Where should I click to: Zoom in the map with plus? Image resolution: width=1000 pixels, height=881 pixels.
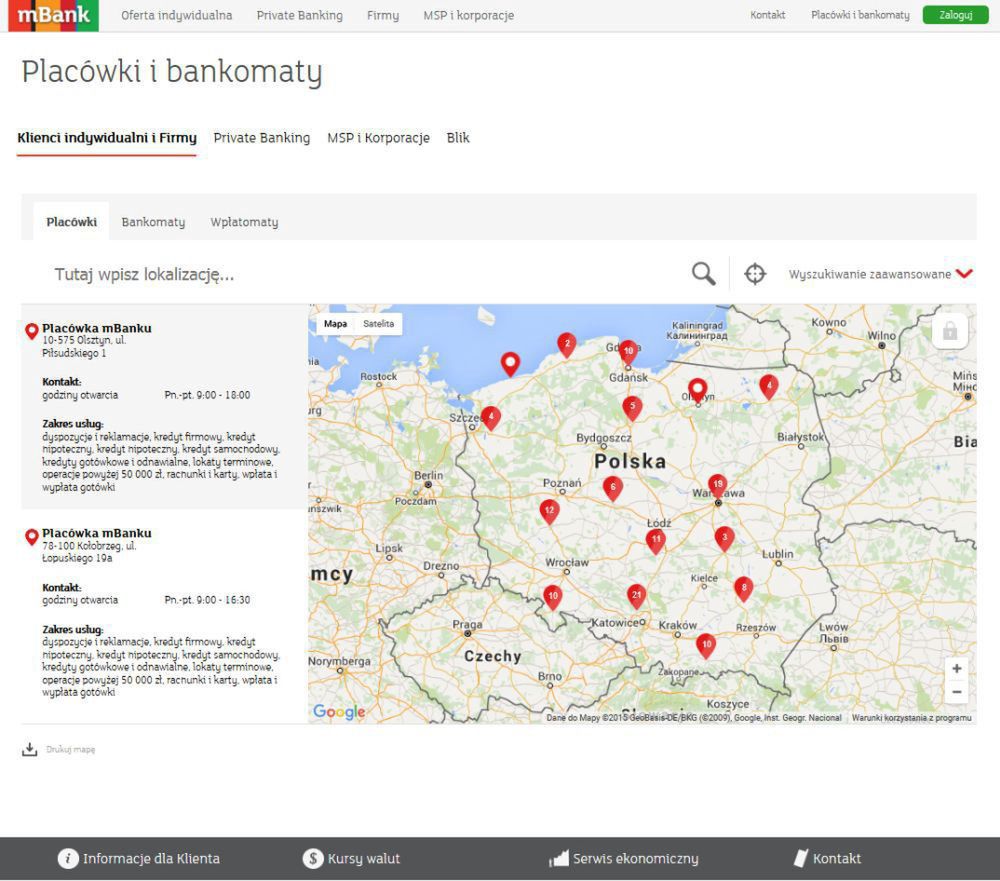pos(957,669)
